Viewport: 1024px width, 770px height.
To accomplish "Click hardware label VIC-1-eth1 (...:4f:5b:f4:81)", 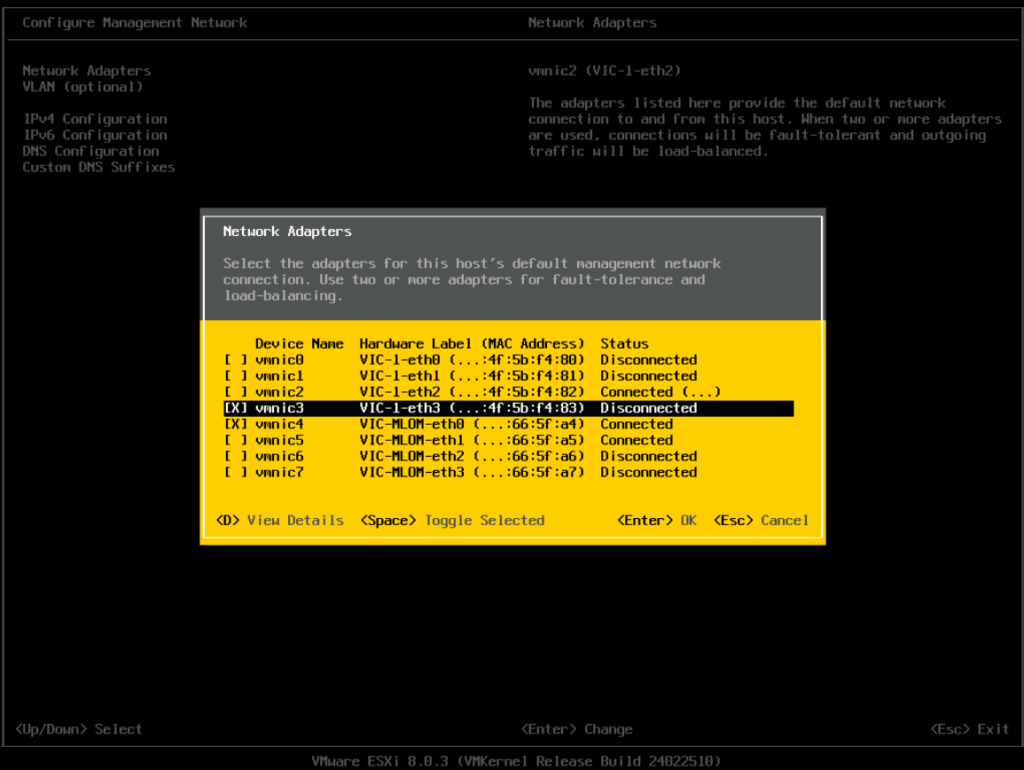I will pos(472,376).
